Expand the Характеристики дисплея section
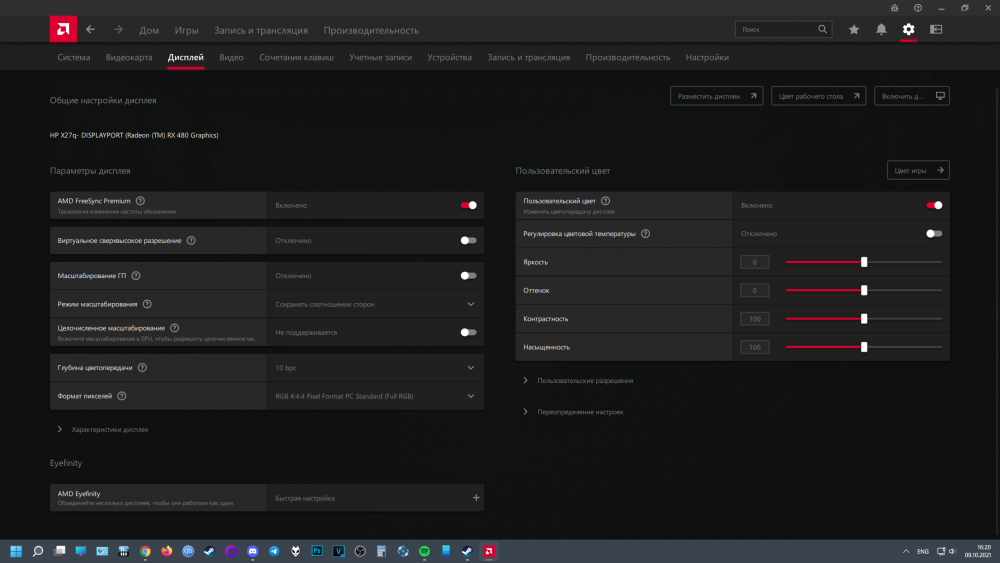This screenshot has width=1000, height=563. click(x=109, y=429)
